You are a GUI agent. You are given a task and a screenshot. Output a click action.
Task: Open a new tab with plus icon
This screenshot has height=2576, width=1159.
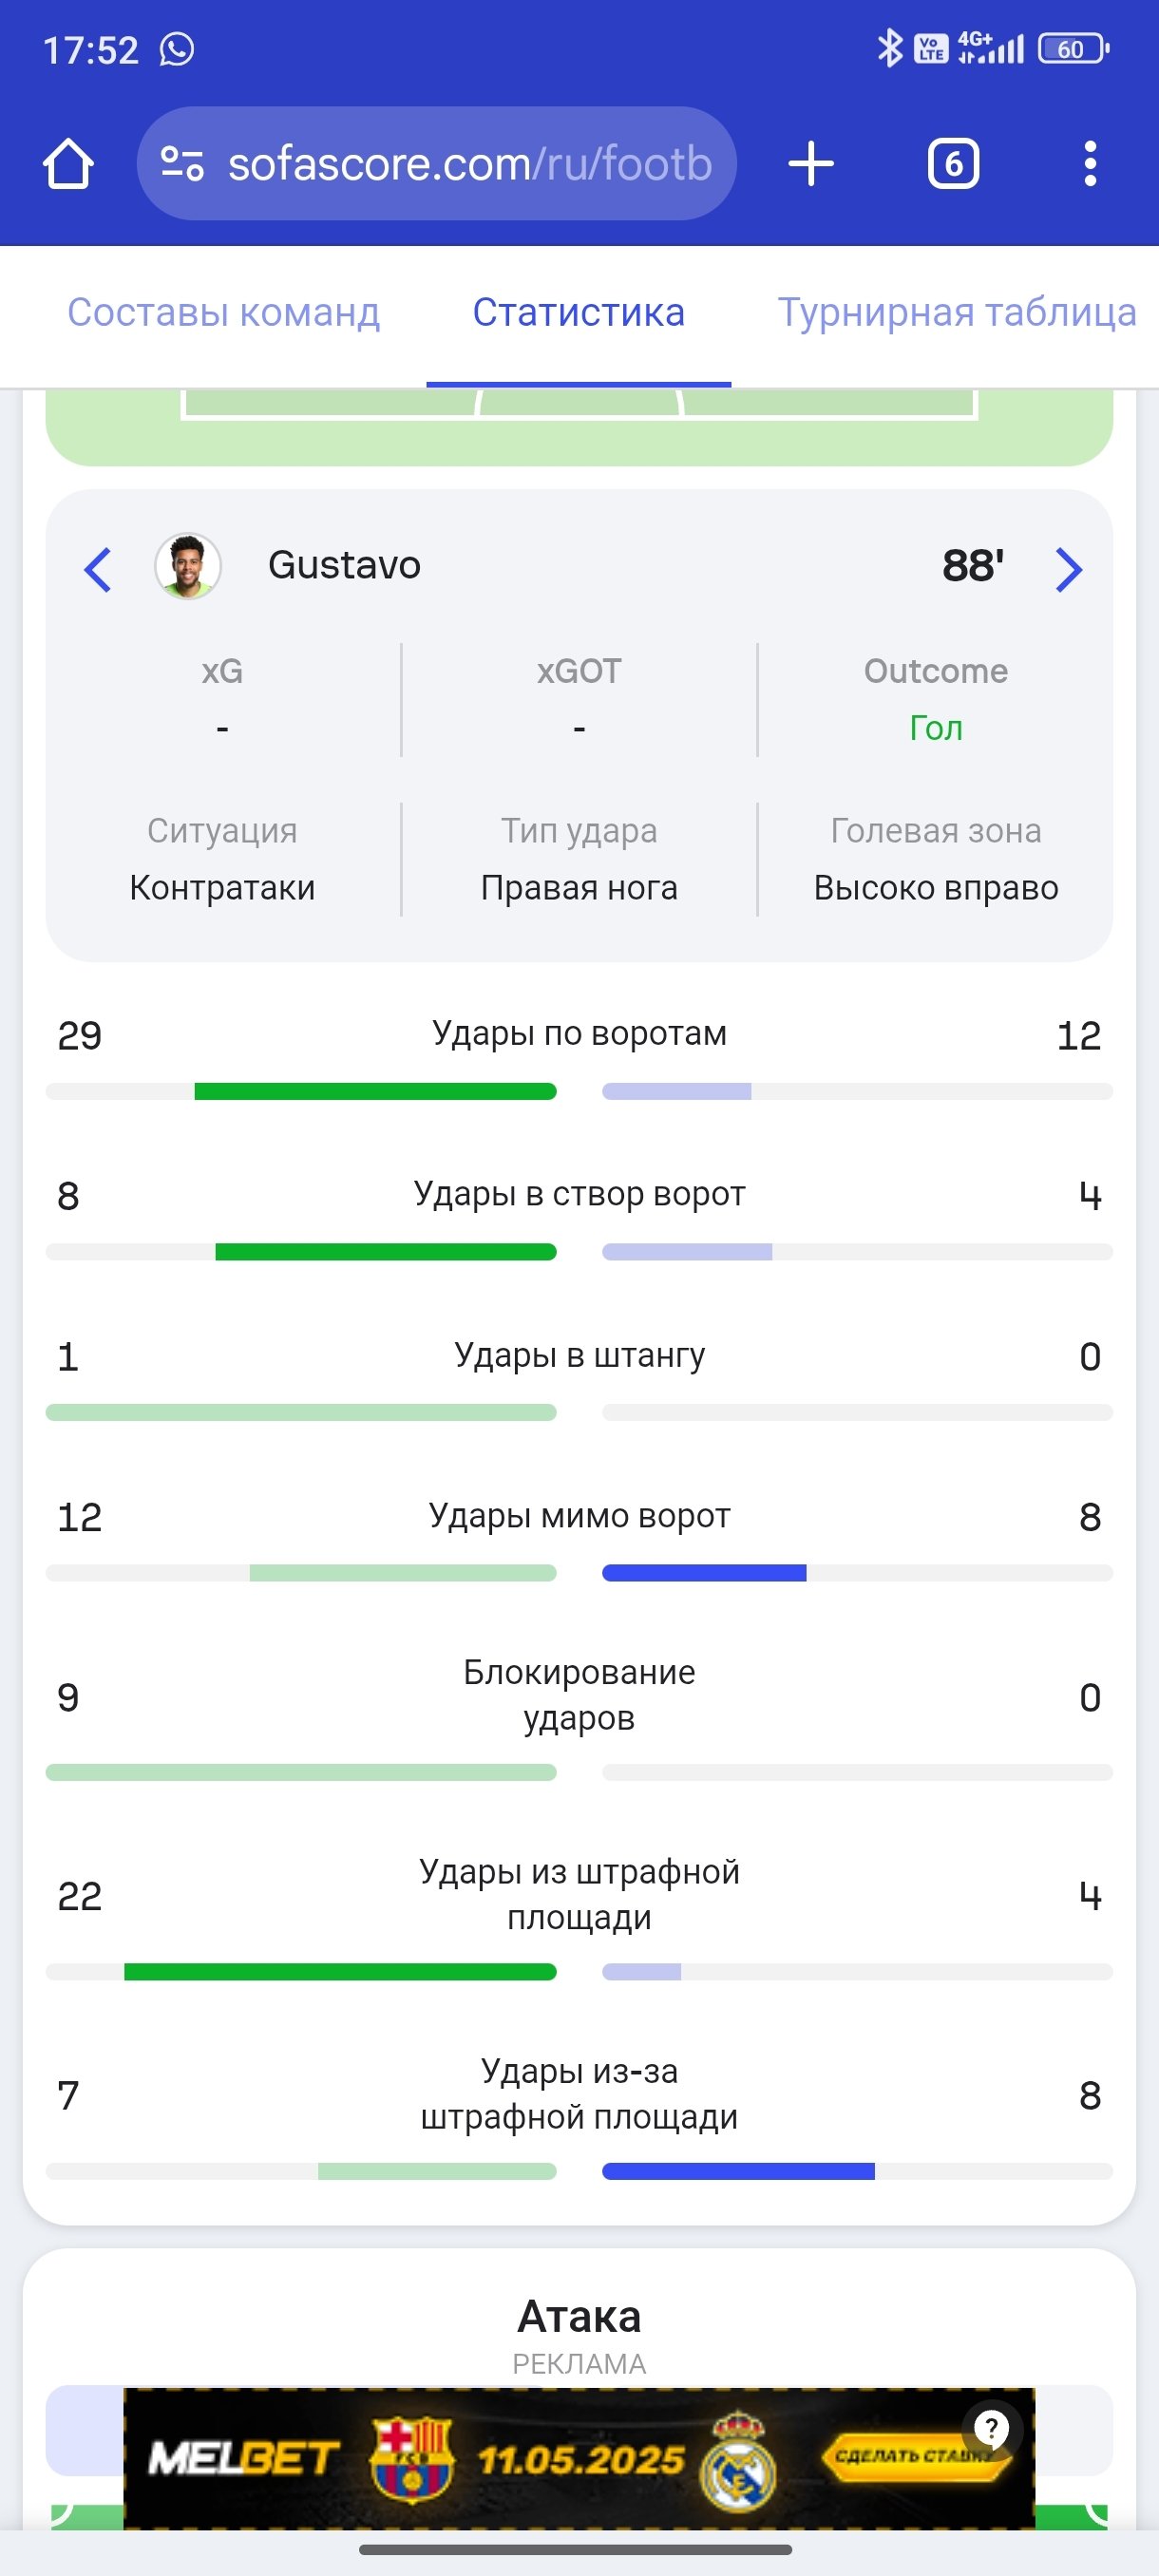[x=811, y=164]
